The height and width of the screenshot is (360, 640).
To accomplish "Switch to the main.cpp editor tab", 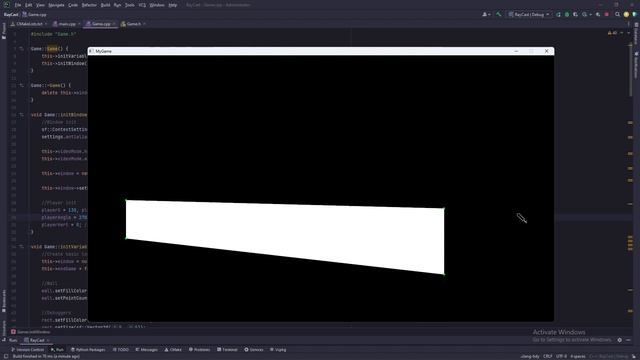I will (67, 24).
